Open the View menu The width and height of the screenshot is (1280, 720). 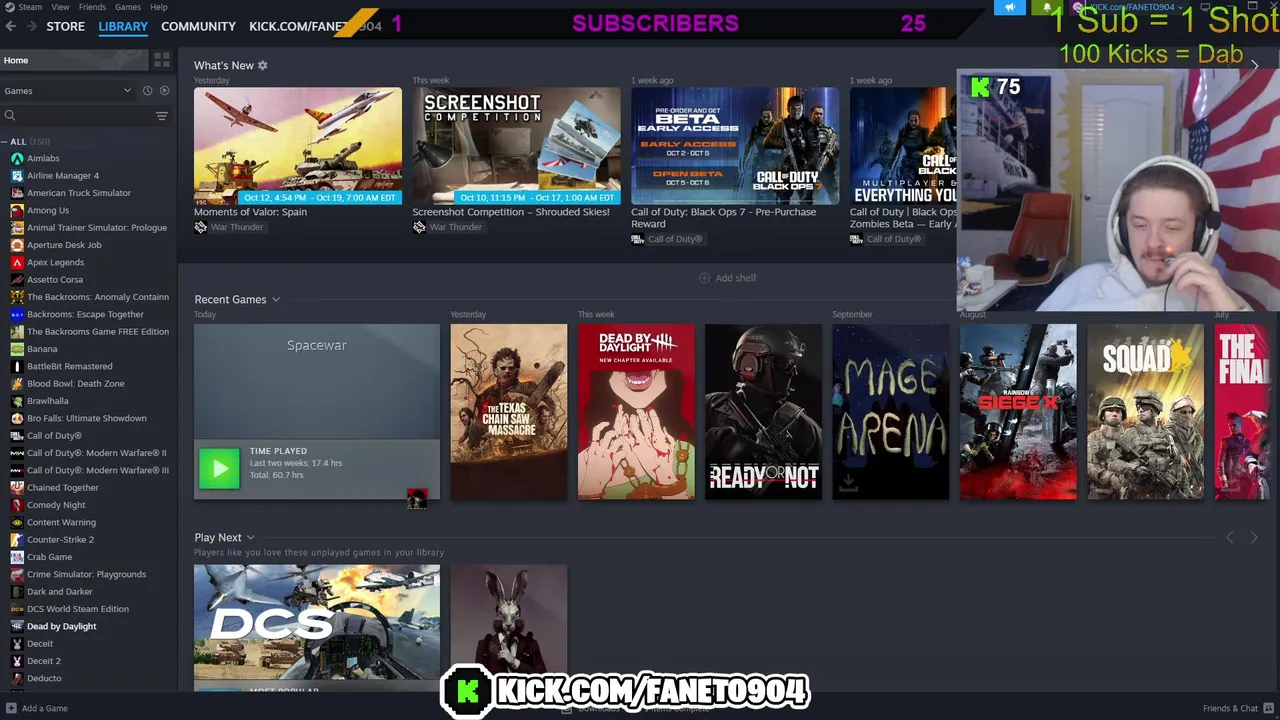pyautogui.click(x=60, y=7)
